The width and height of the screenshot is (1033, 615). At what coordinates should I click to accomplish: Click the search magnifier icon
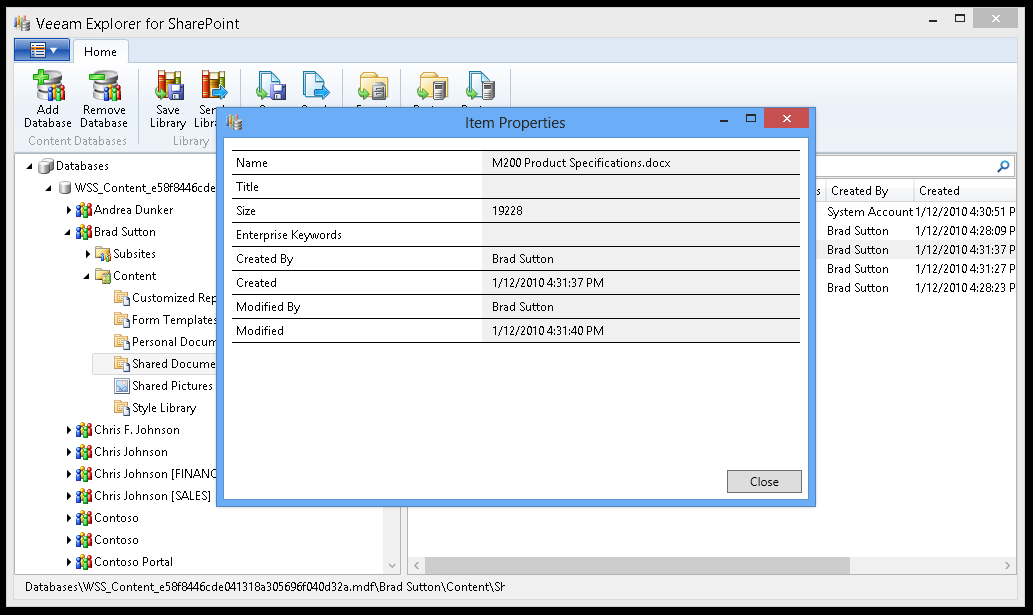coord(1003,167)
